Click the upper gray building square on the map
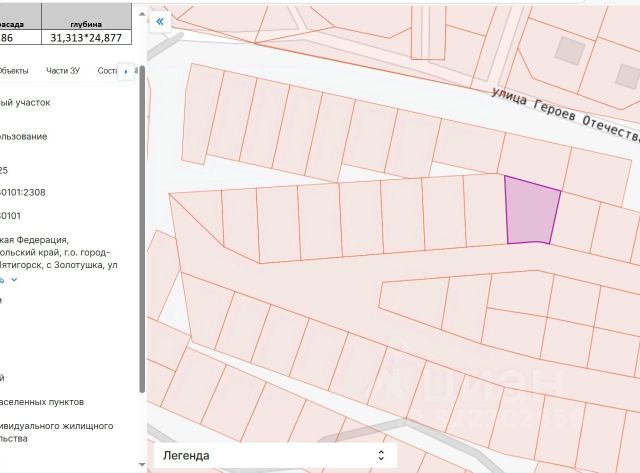This screenshot has height=473, width=640. pyautogui.click(x=570, y=51)
